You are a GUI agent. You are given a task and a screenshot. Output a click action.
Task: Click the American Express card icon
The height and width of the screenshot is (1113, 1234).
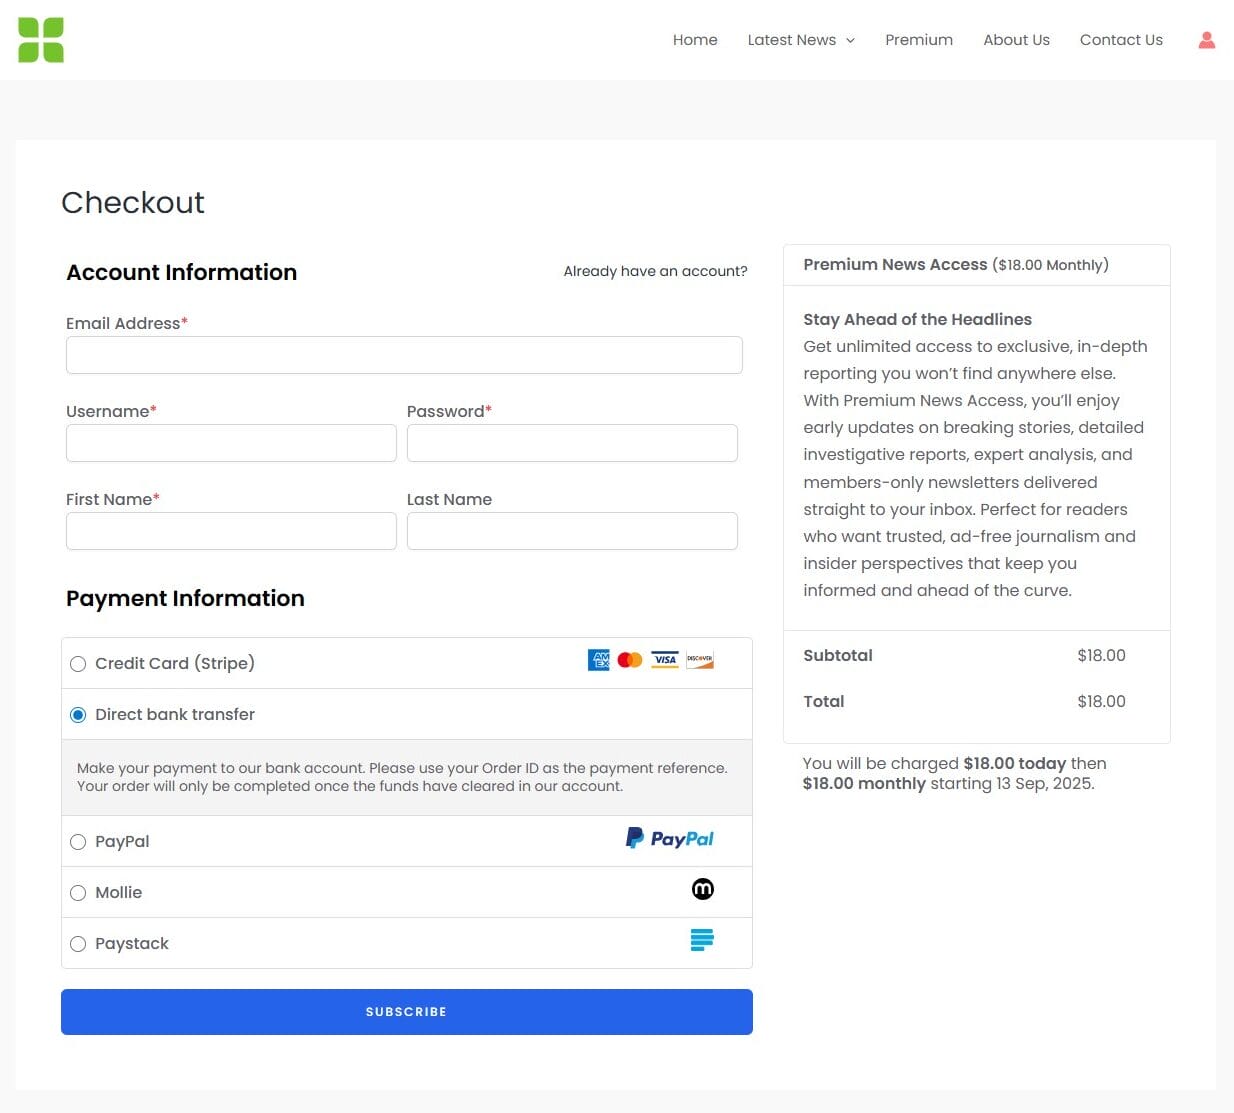click(x=598, y=660)
